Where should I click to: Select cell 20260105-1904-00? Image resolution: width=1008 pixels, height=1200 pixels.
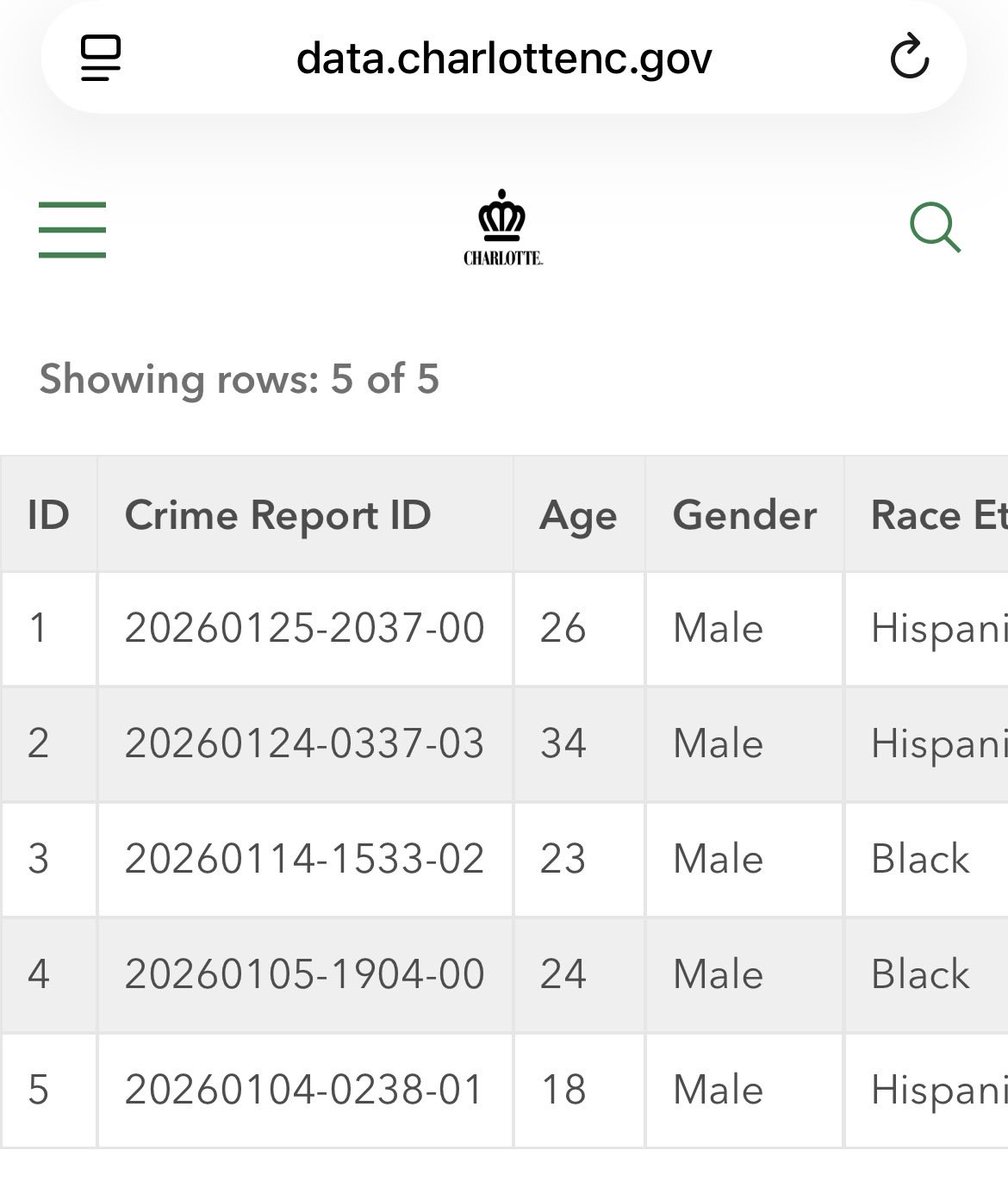pyautogui.click(x=304, y=974)
